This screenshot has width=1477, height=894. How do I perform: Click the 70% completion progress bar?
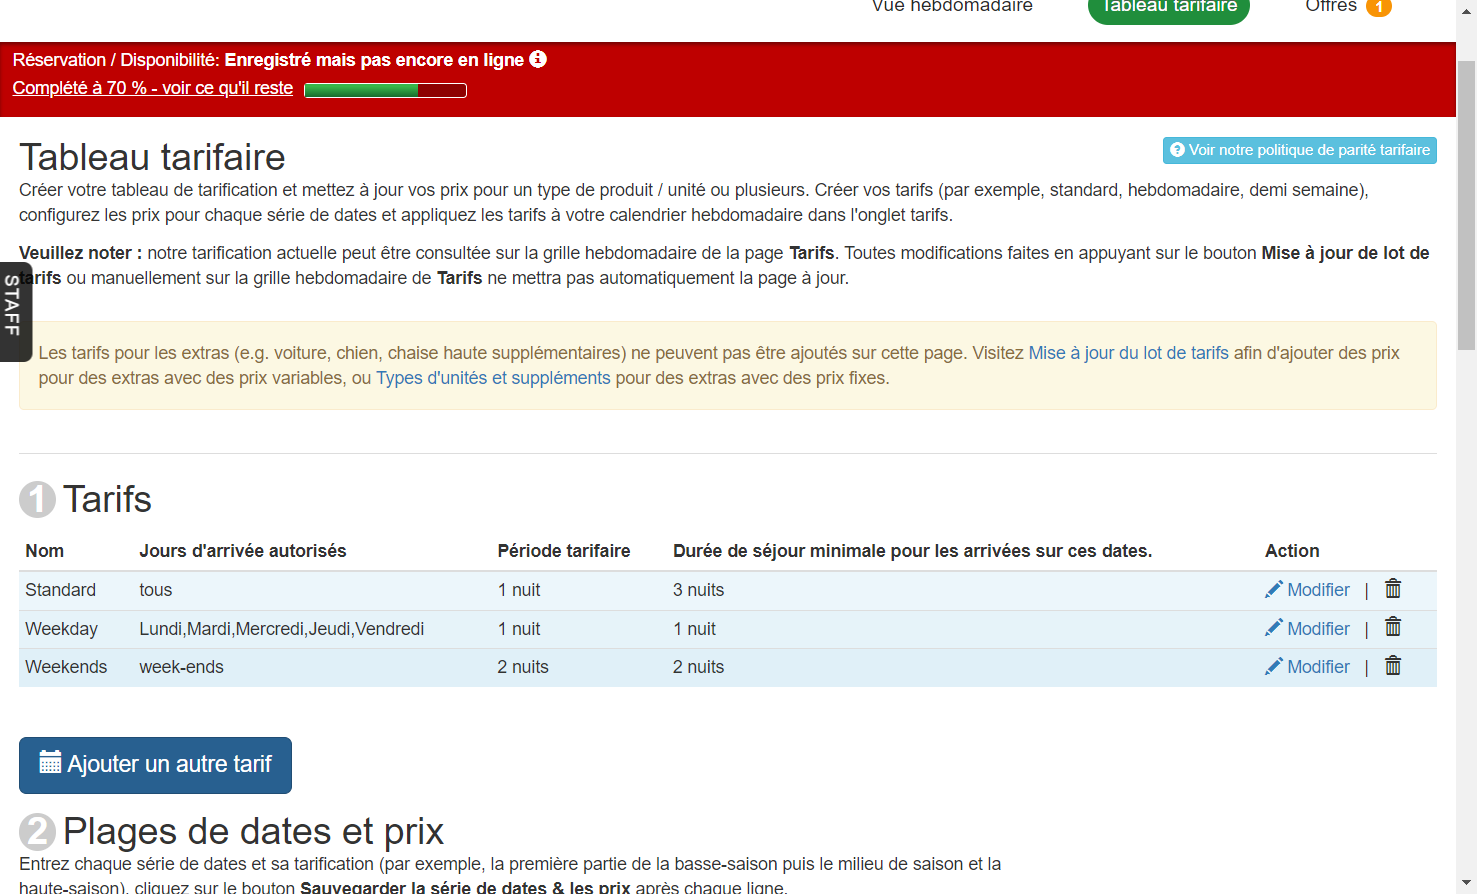tap(385, 90)
